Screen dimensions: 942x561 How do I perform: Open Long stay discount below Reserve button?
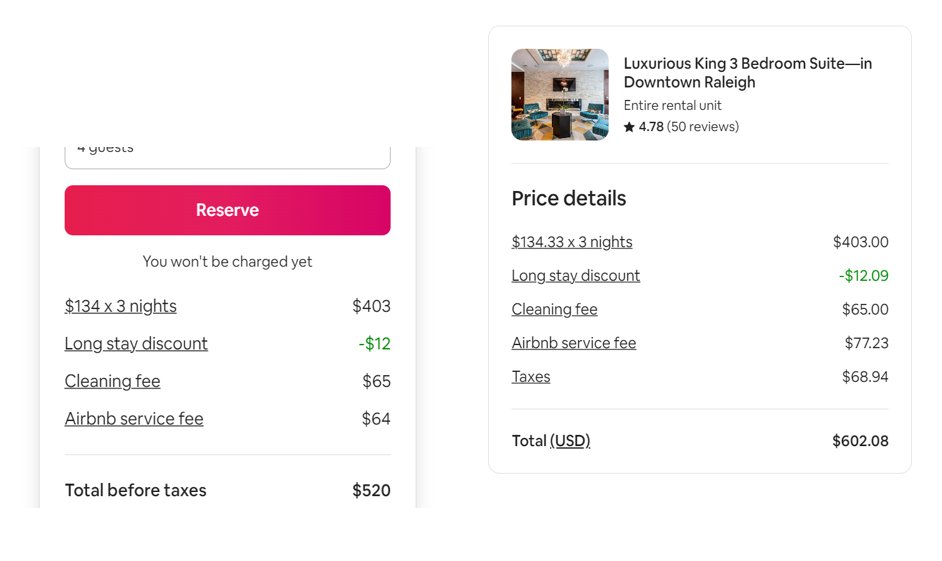(136, 344)
